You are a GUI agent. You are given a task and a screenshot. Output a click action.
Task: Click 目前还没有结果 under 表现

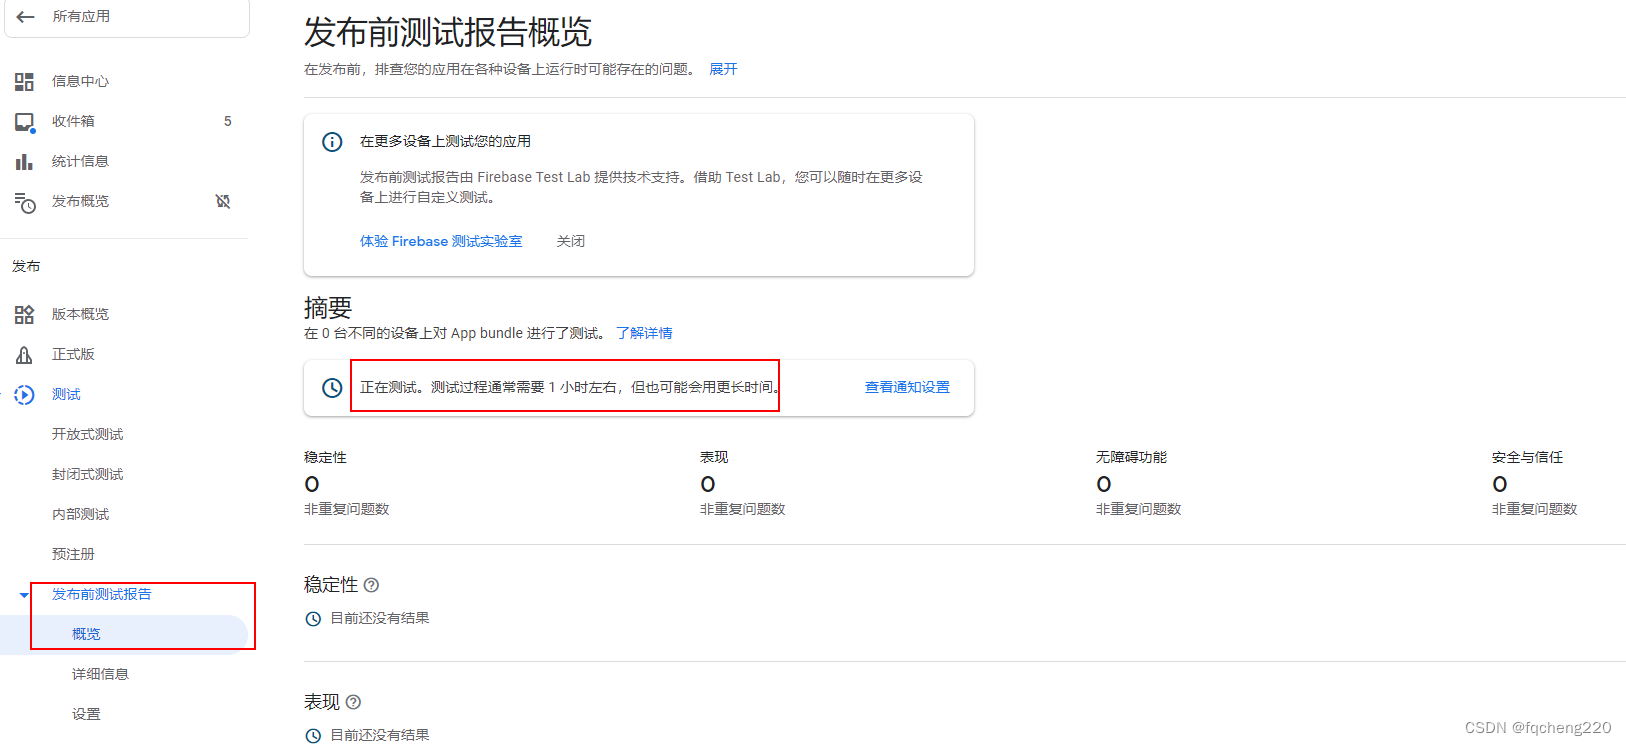[x=380, y=735]
